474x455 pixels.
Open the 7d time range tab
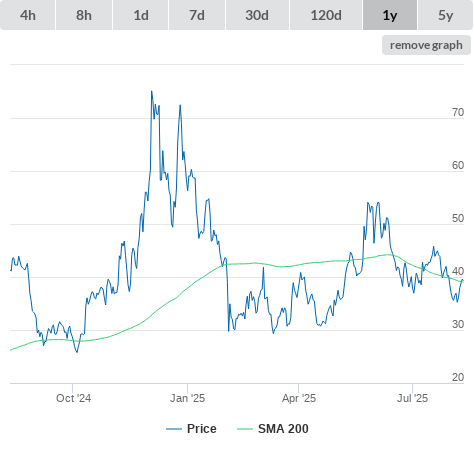[197, 15]
